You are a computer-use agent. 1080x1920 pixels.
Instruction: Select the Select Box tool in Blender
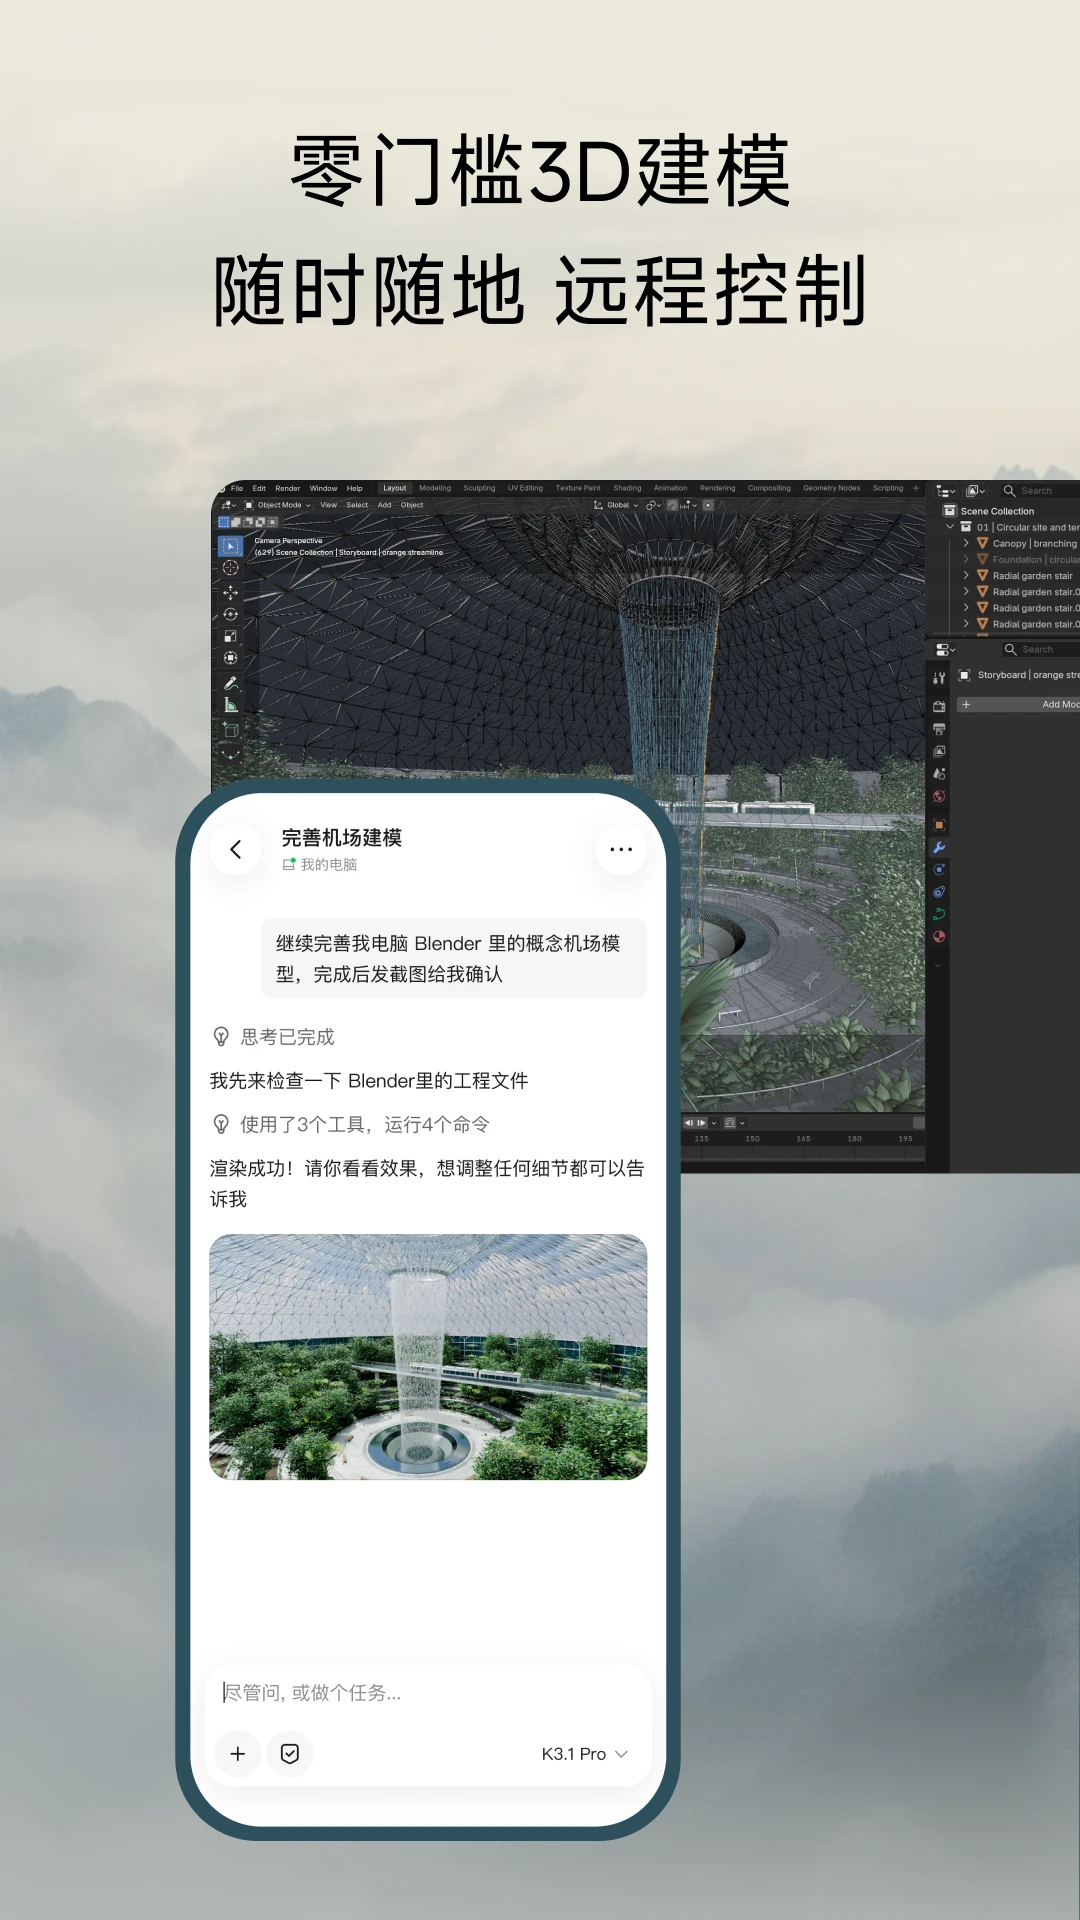point(231,546)
